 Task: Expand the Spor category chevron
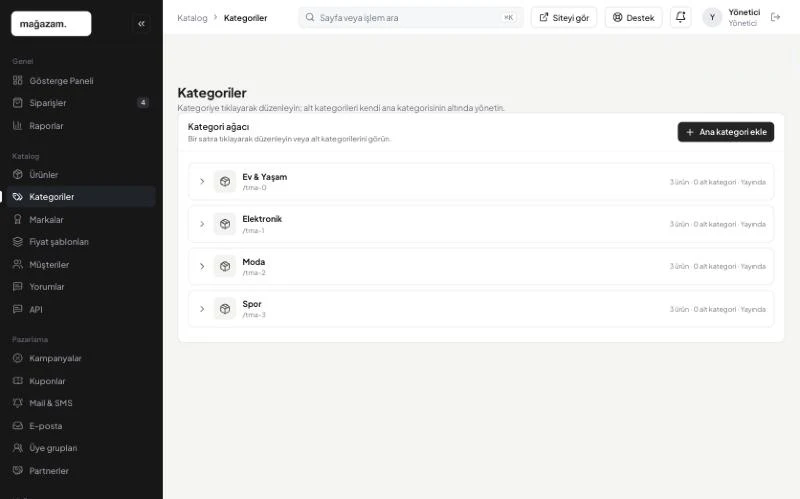[x=202, y=309]
